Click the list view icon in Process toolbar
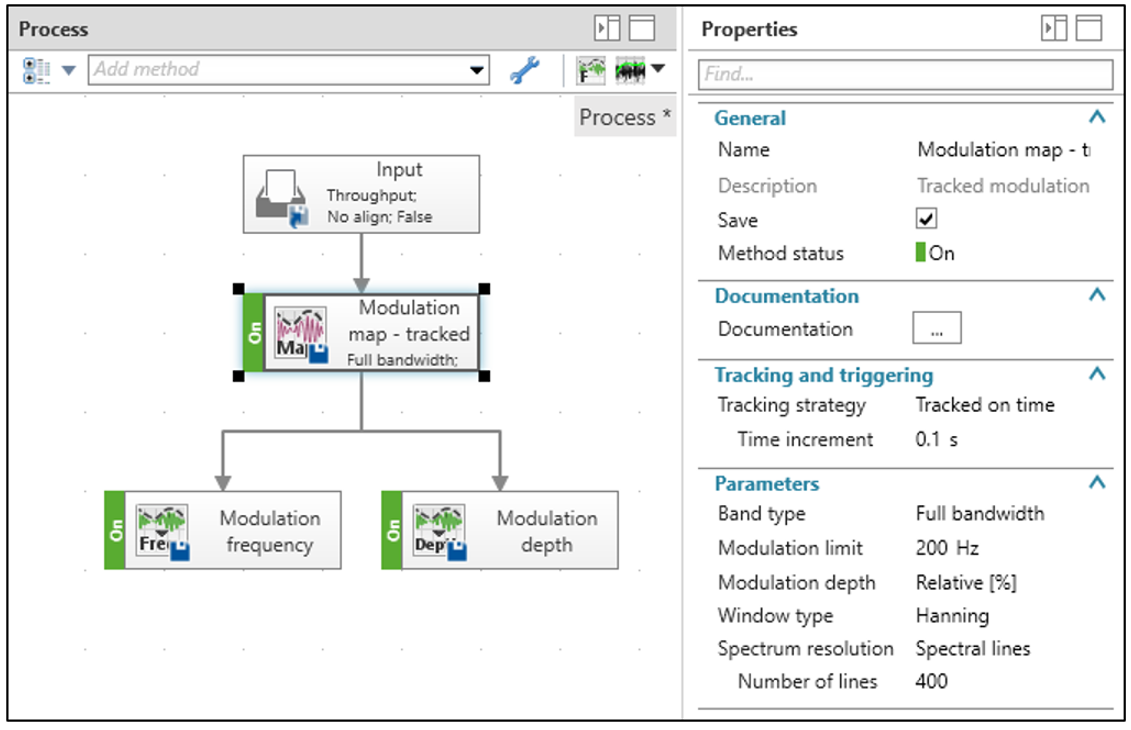1131x730 pixels. (36, 70)
